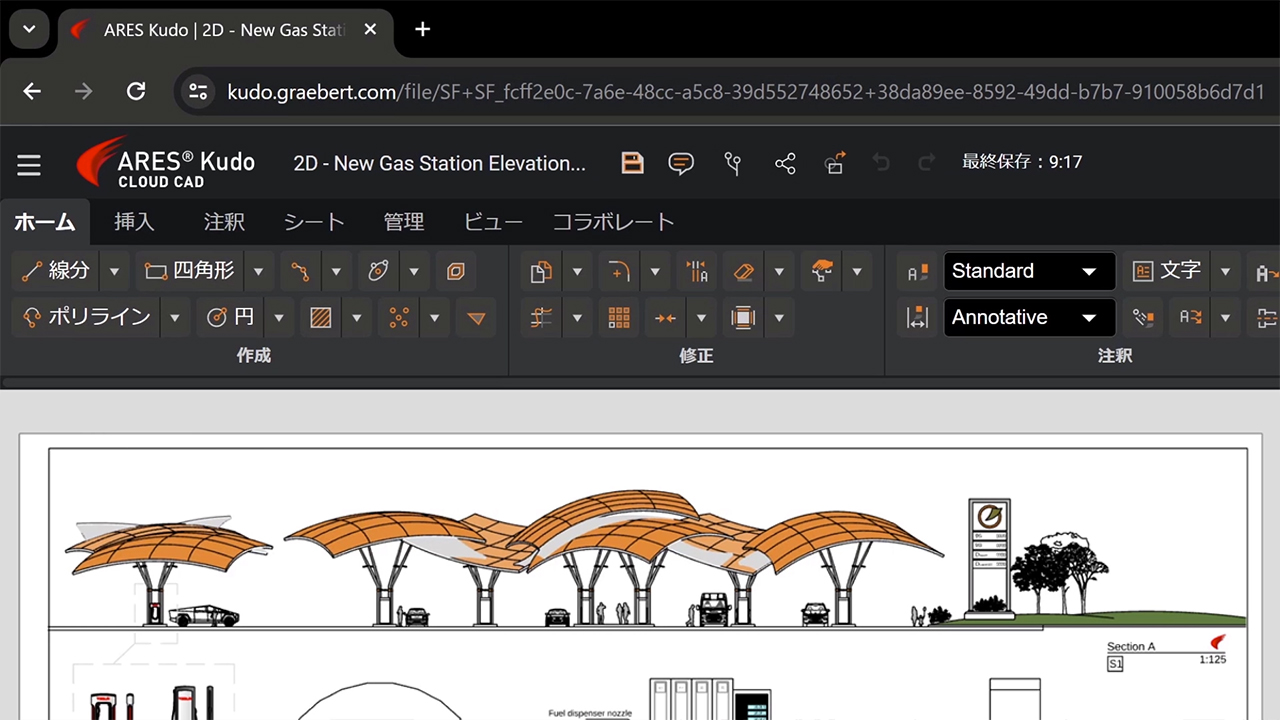Click the orange save icon
Image resolution: width=1280 pixels, height=720 pixels.
pyautogui.click(x=632, y=163)
